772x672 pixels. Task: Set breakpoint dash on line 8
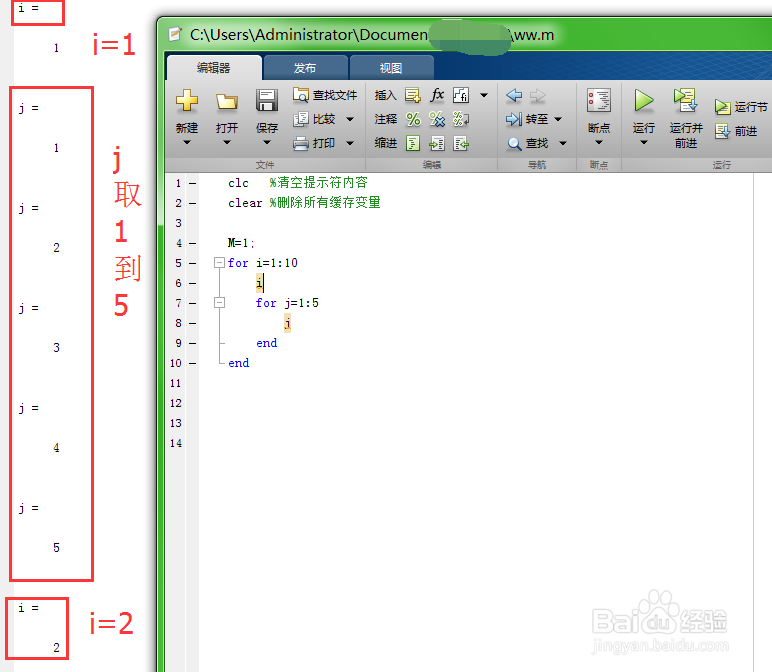(193, 323)
